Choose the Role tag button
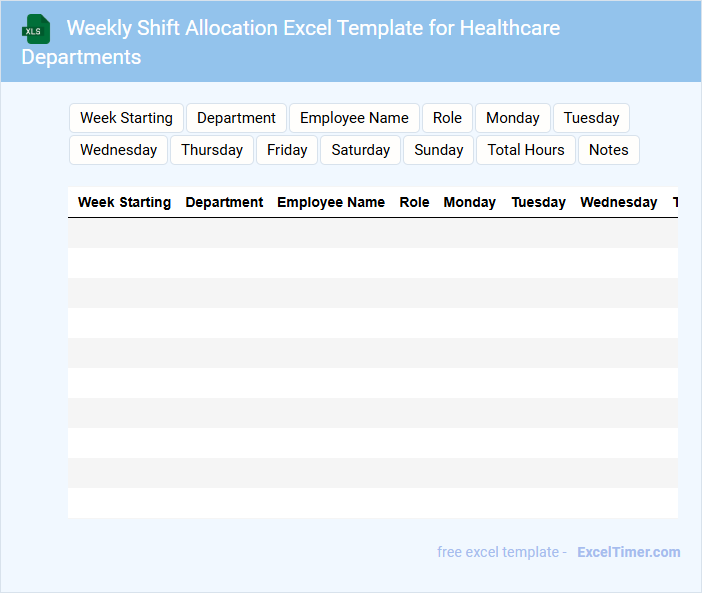Screen dimensions: 702x593 click(447, 118)
